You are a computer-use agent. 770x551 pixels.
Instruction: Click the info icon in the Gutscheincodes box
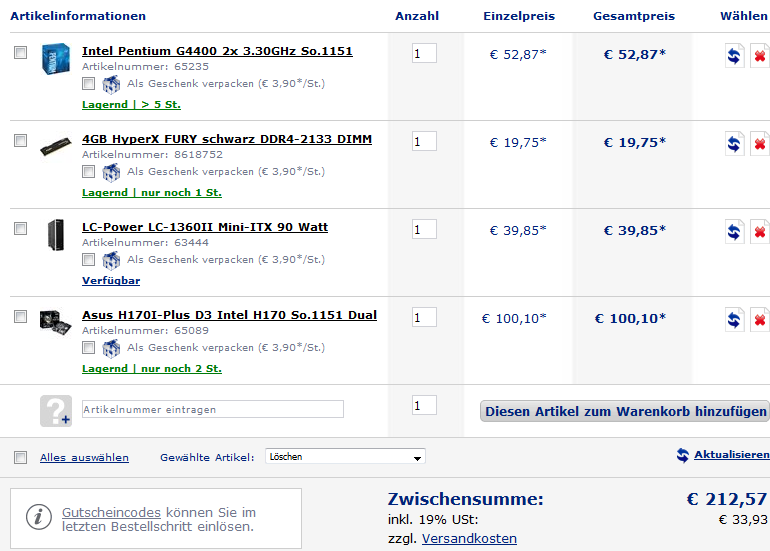[39, 517]
